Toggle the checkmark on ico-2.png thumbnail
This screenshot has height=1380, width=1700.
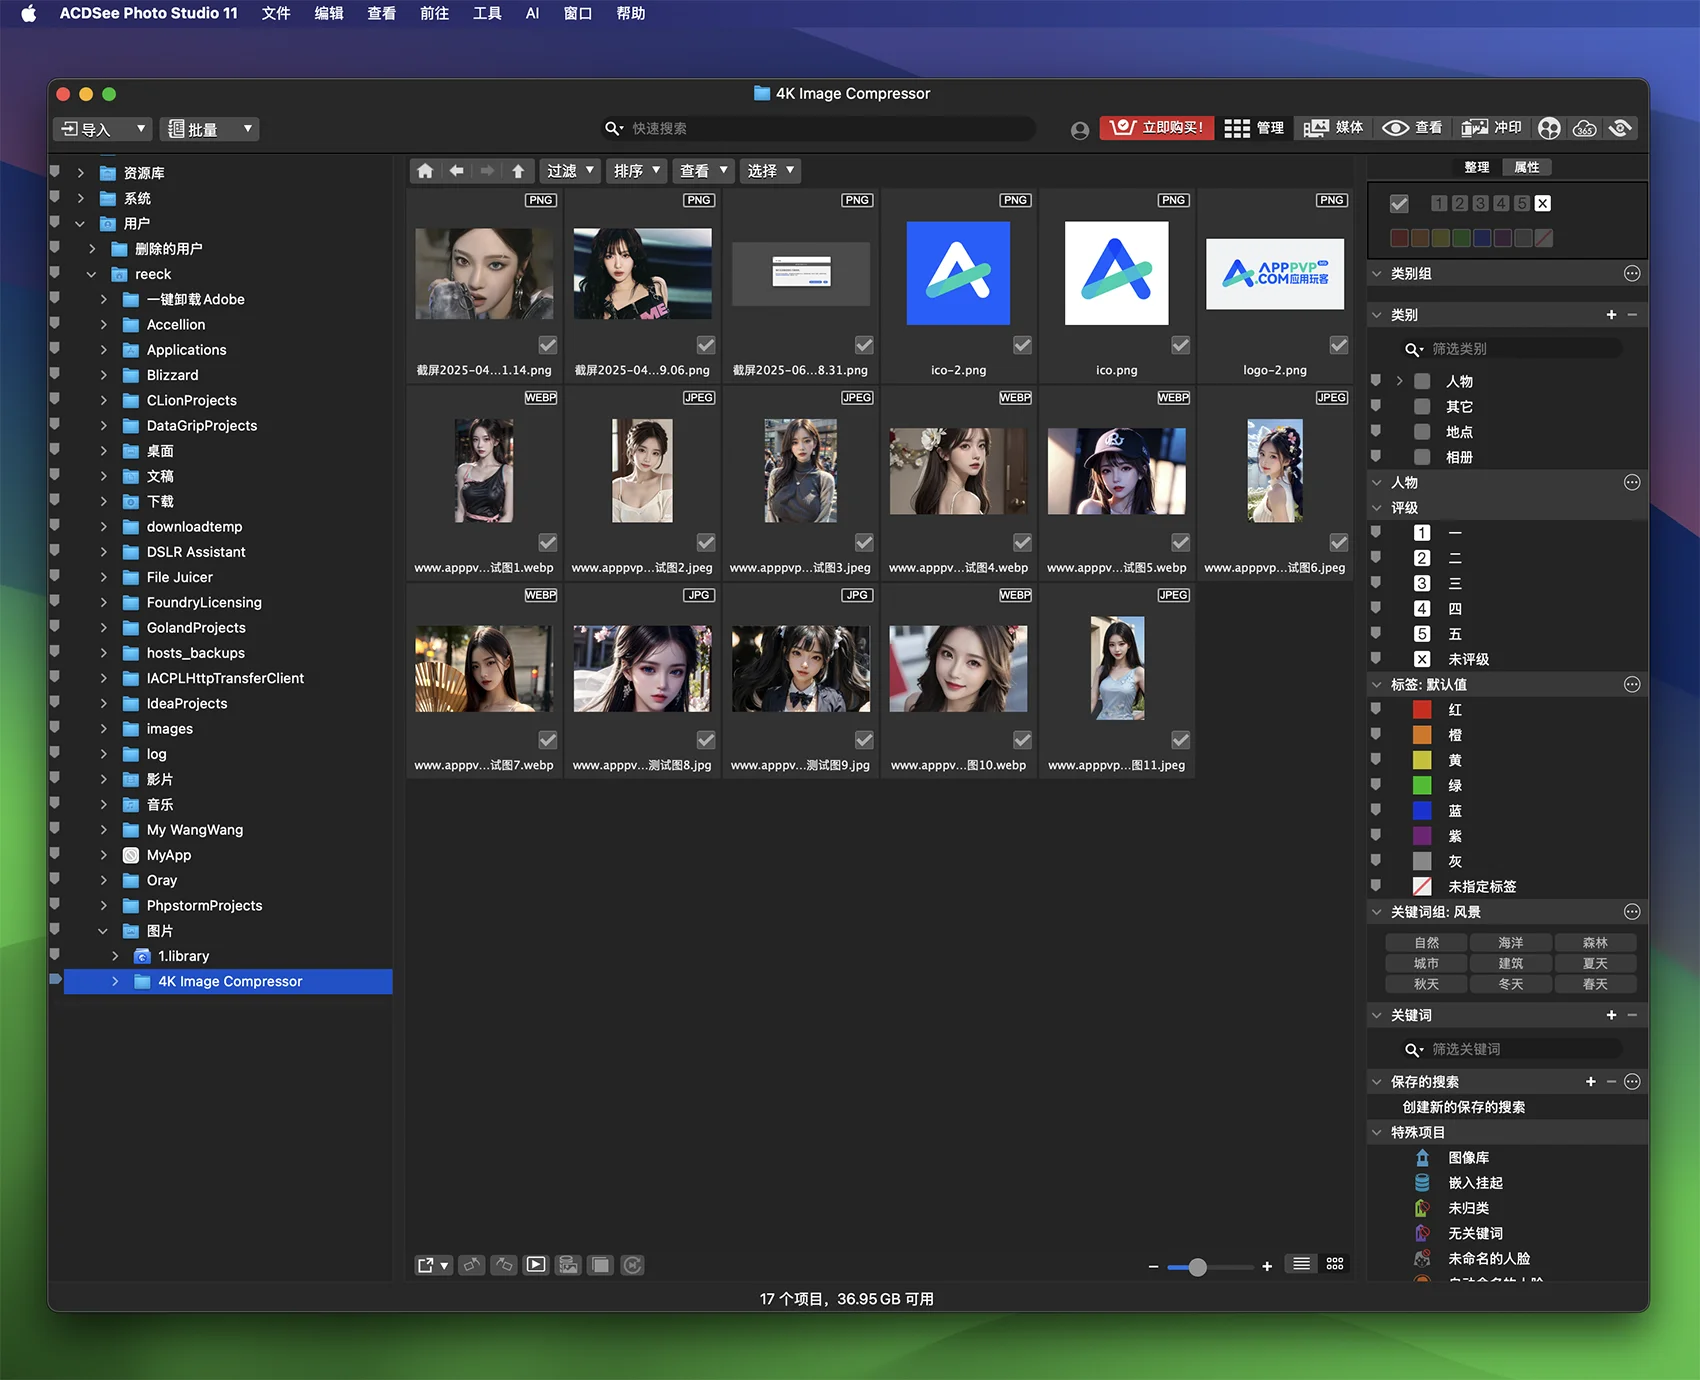(1022, 345)
